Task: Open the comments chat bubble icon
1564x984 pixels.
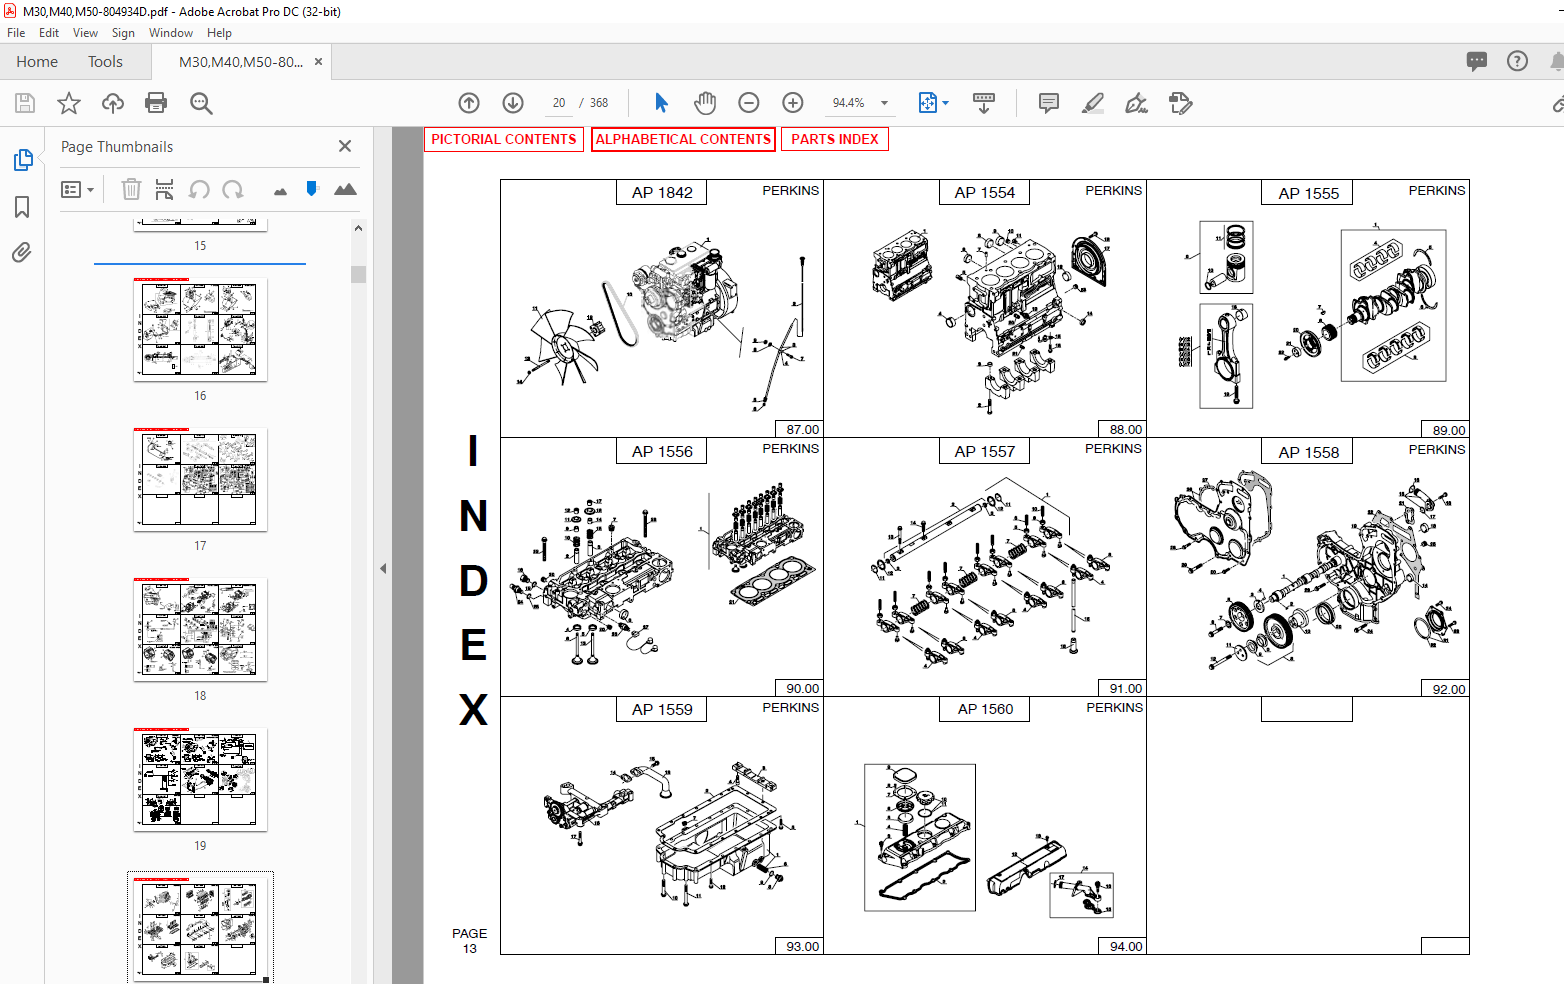Action: coord(1477,61)
